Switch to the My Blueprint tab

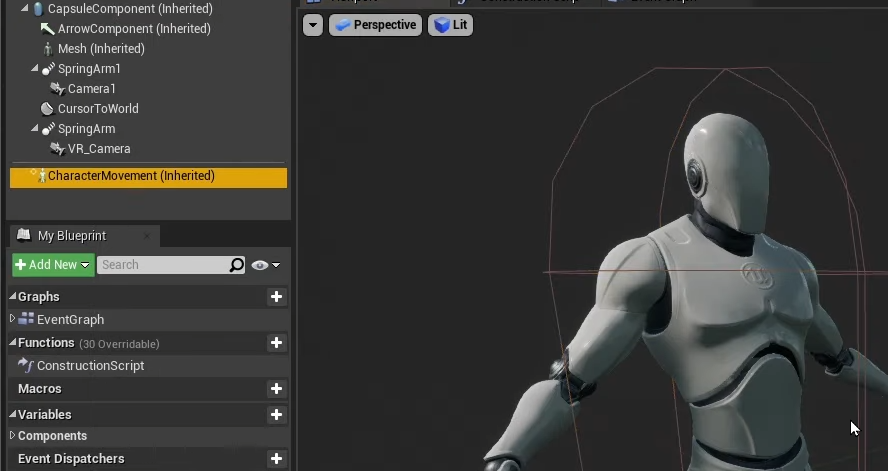pyautogui.click(x=84, y=236)
